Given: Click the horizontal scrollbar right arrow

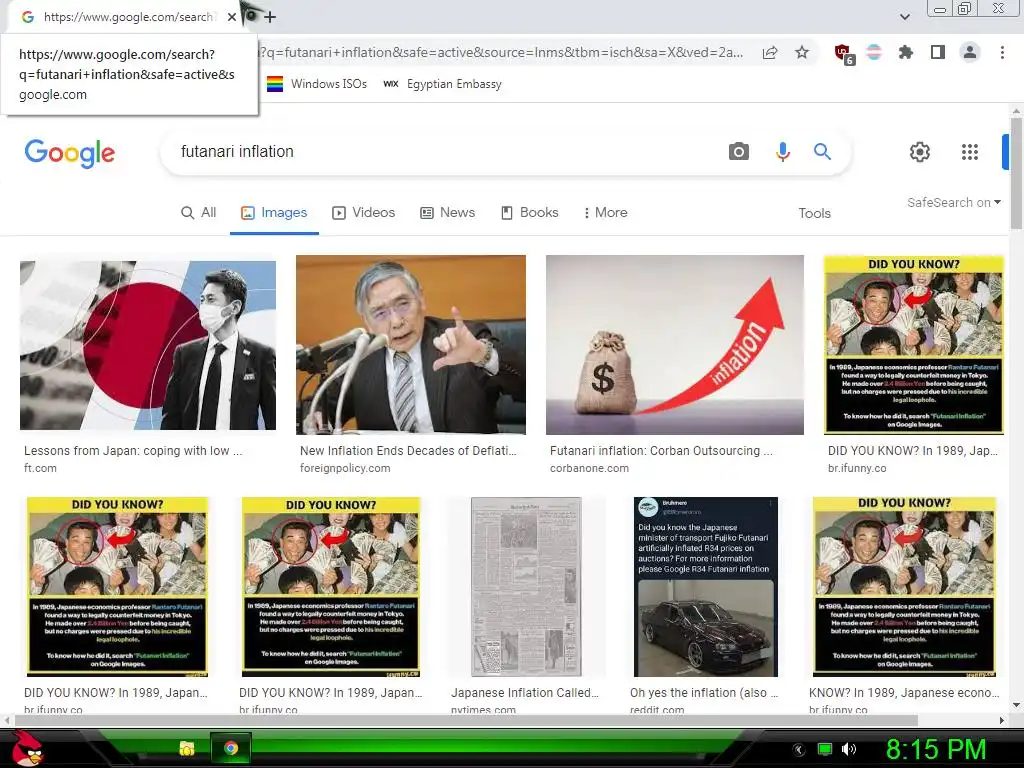Looking at the screenshot, I should 1002,720.
